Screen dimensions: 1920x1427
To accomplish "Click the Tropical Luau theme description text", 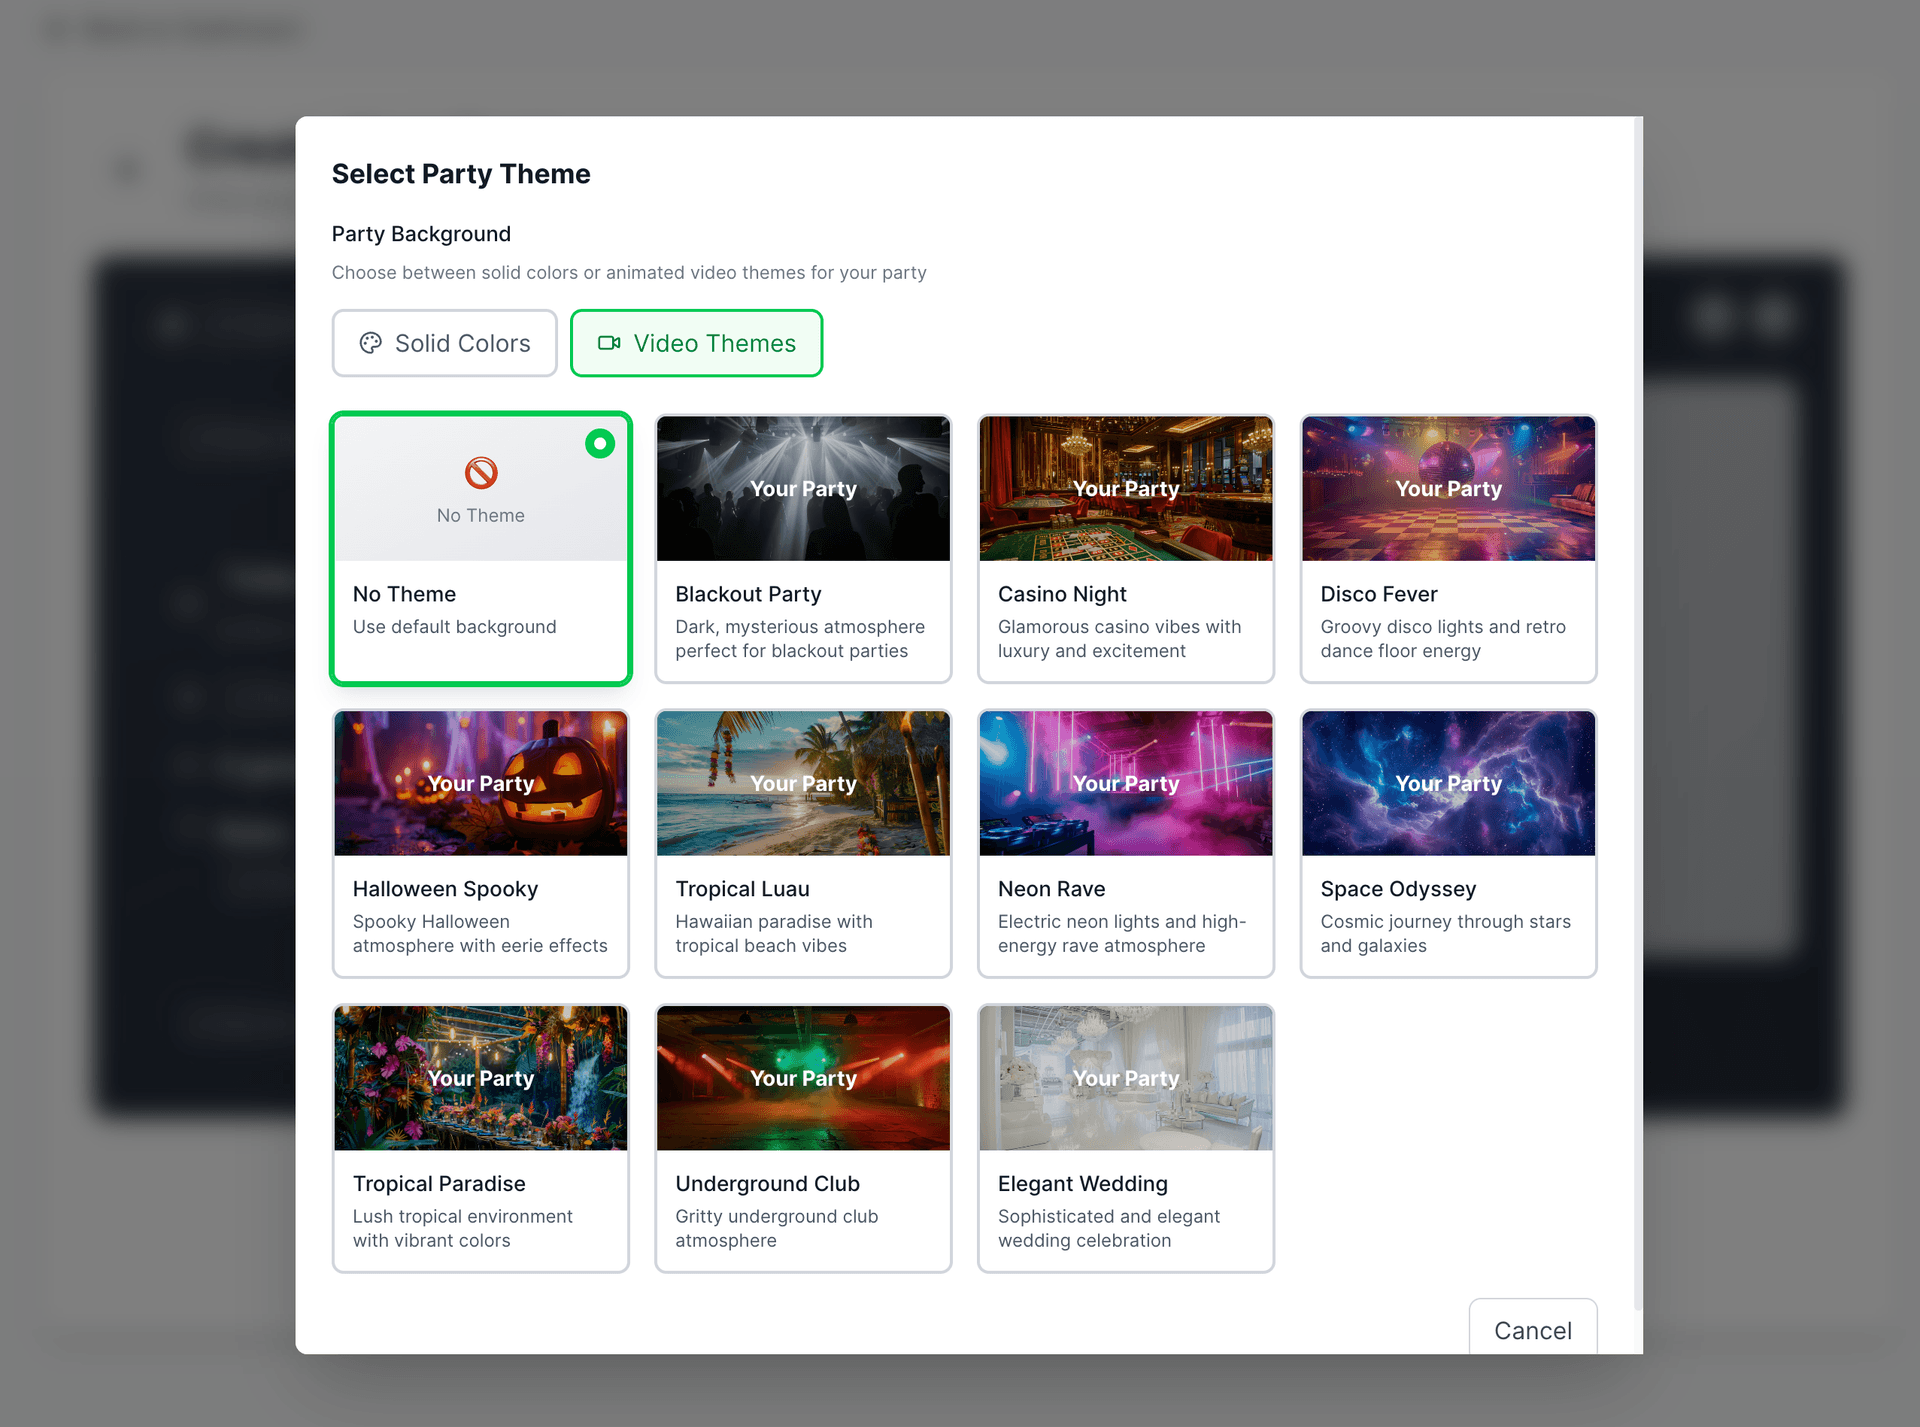I will pos(775,933).
